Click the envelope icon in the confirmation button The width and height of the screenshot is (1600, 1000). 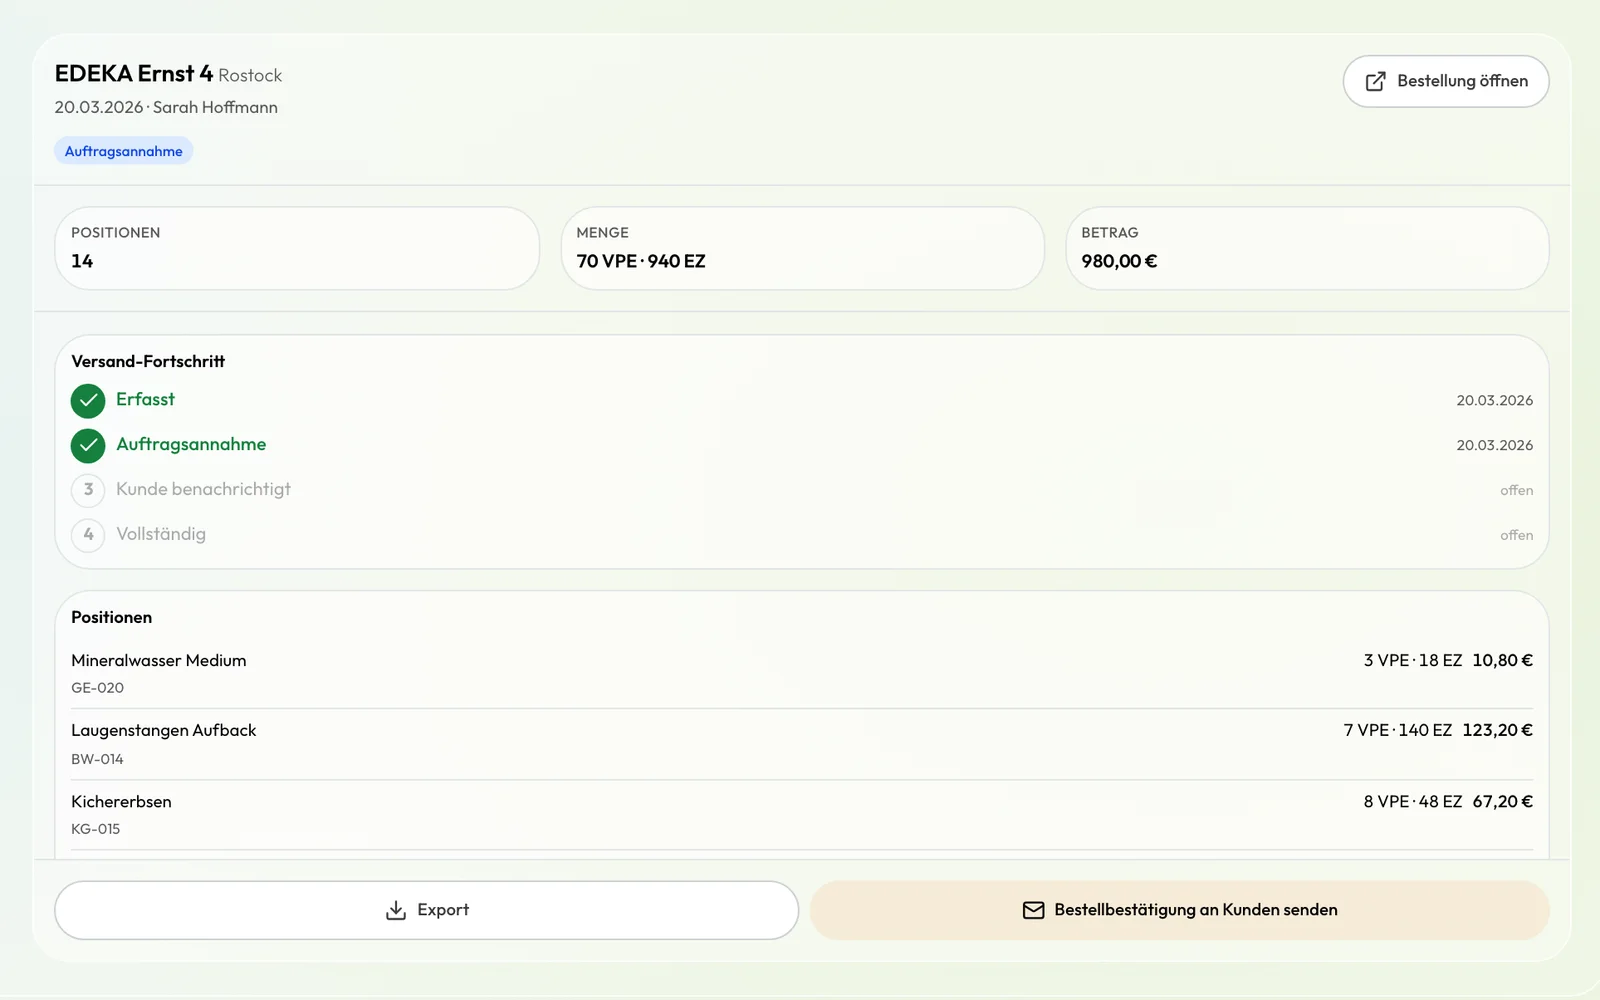click(x=1034, y=910)
